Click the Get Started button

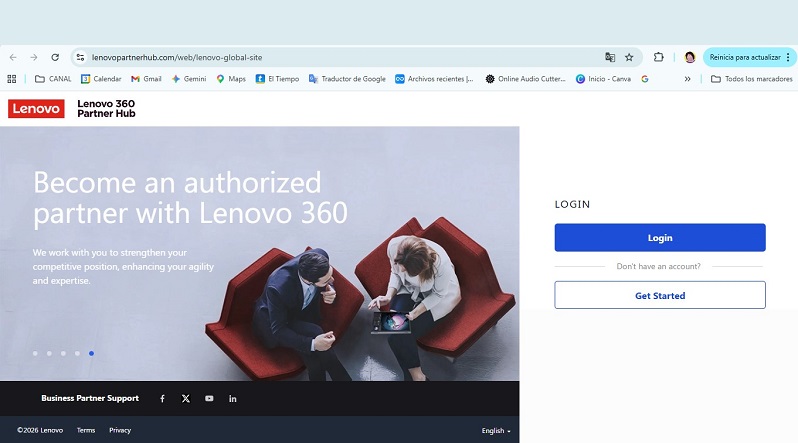point(660,295)
